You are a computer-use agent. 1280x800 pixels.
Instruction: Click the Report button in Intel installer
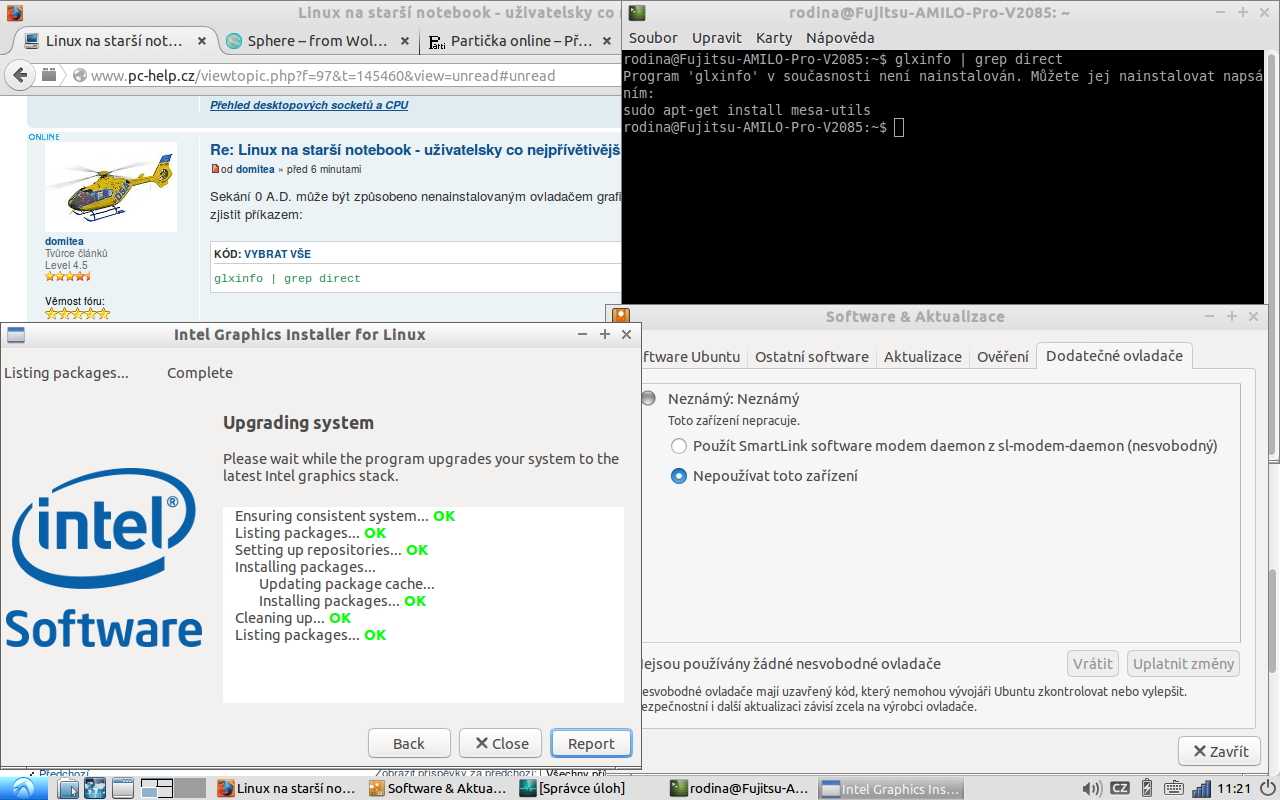[591, 743]
